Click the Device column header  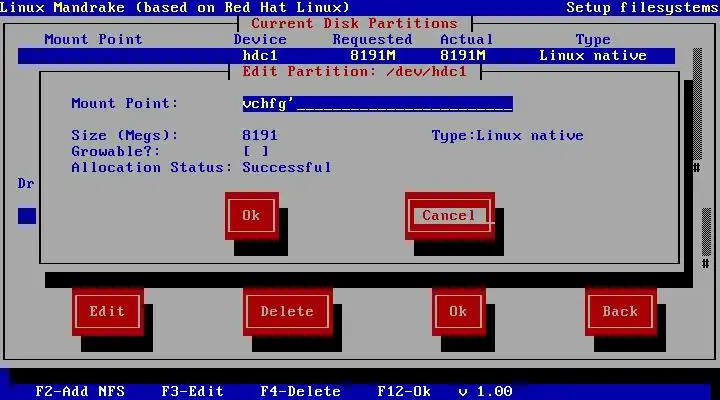pyautogui.click(x=260, y=39)
